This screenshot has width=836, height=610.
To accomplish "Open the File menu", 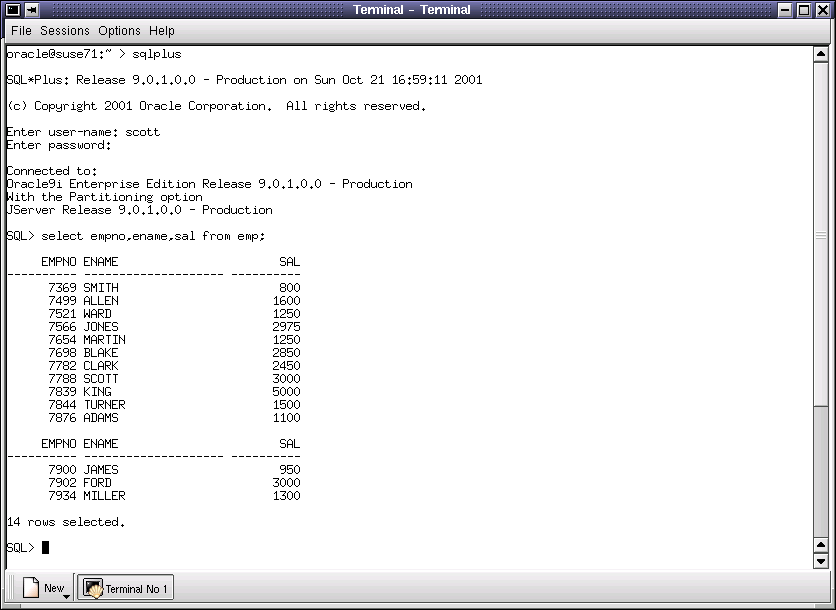I will (x=21, y=31).
